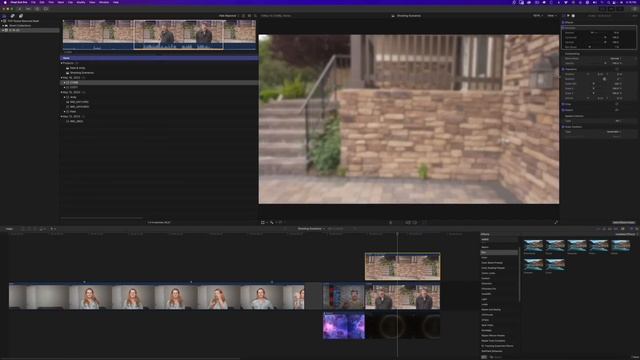Open the Hide Rejected filter dropdown
The image size is (640, 360).
(x=228, y=16)
